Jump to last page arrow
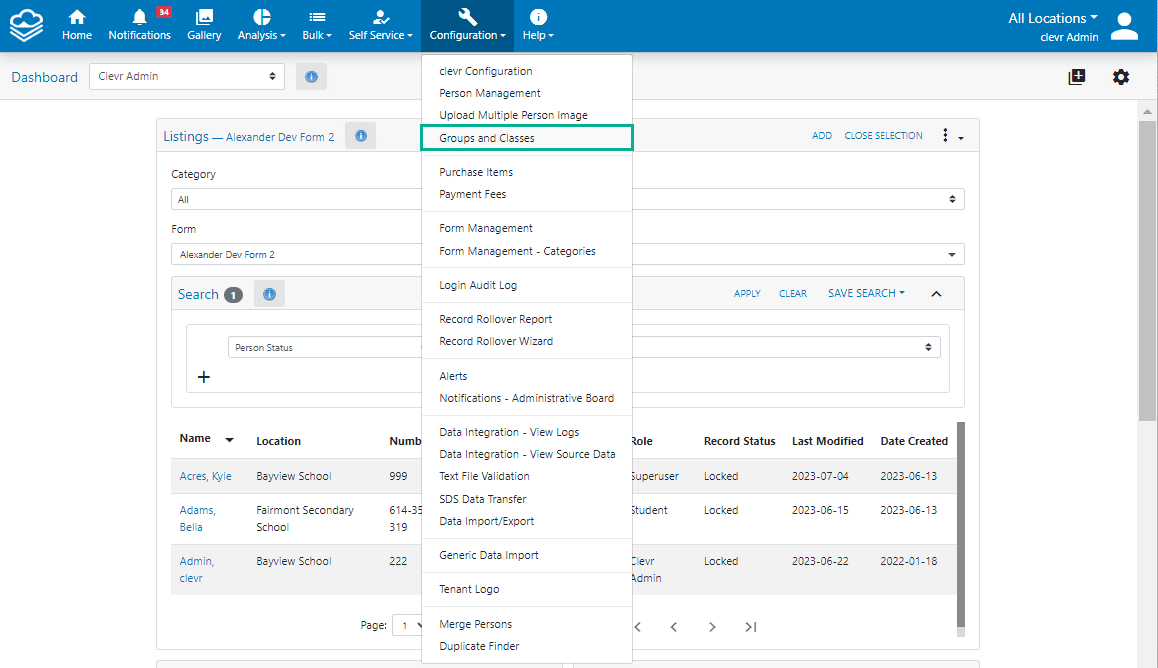This screenshot has width=1158, height=668. 750,627
